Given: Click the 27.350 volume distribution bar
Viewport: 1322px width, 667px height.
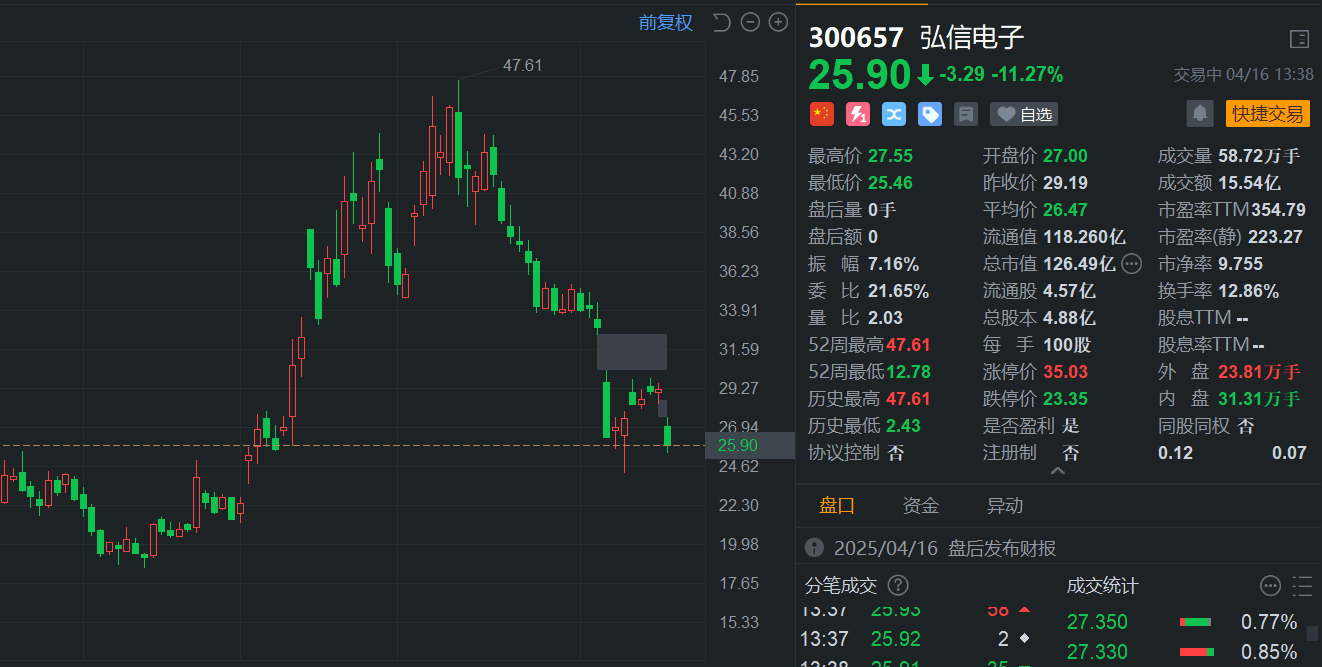Looking at the screenshot, I should click(x=1197, y=622).
